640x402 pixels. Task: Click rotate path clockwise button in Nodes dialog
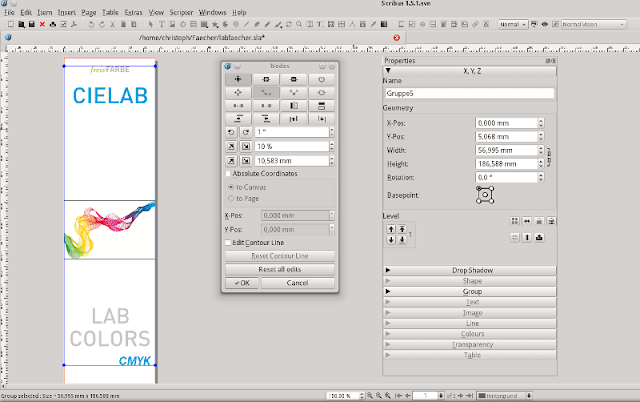[x=246, y=132]
